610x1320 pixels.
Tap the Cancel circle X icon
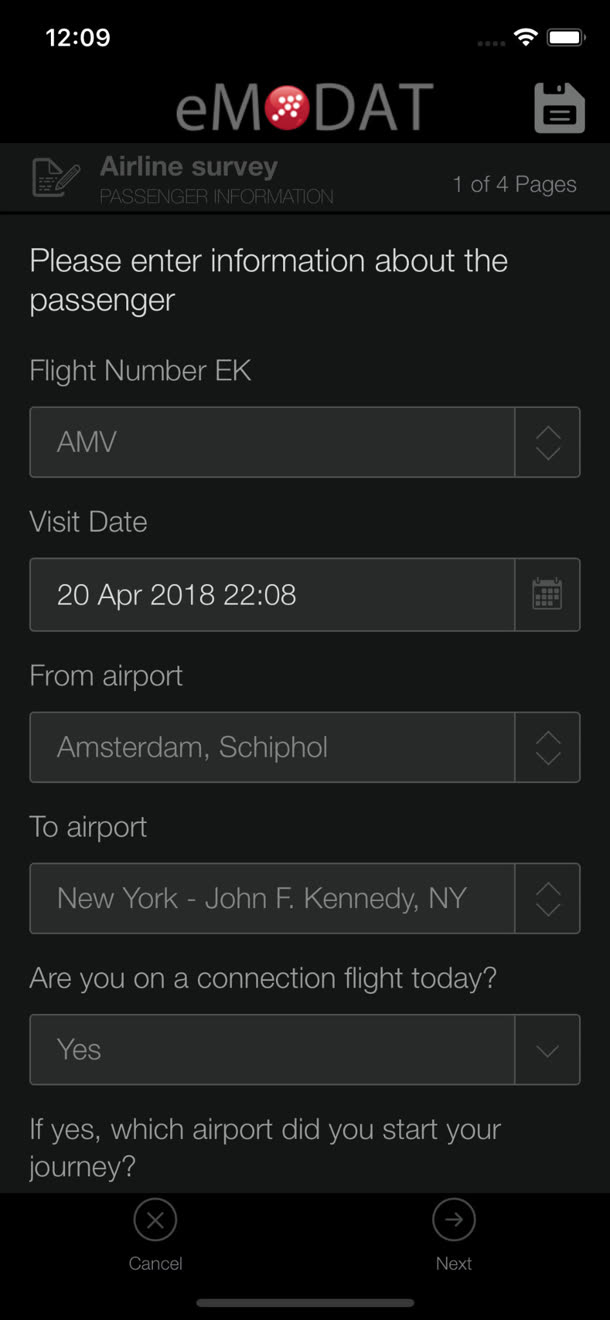coord(155,1220)
